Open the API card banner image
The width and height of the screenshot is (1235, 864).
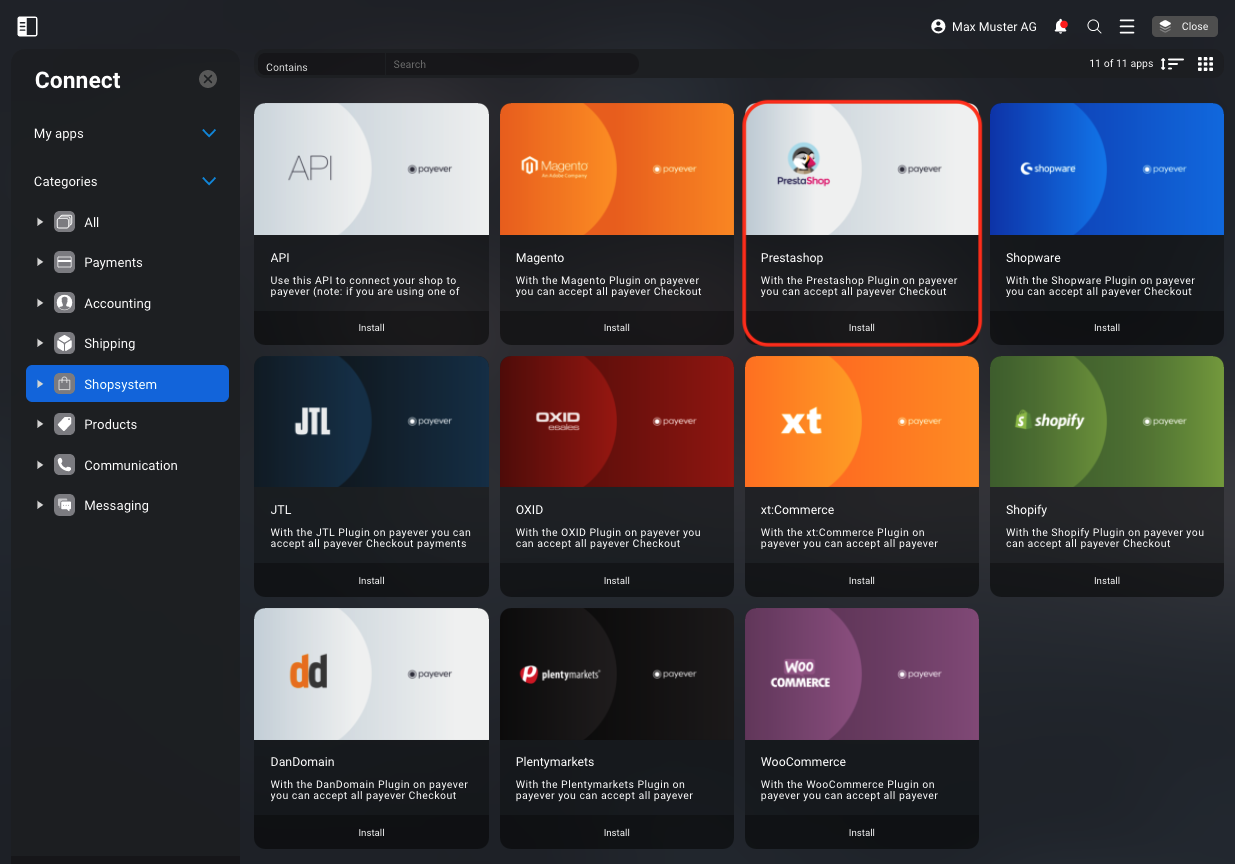[x=371, y=169]
